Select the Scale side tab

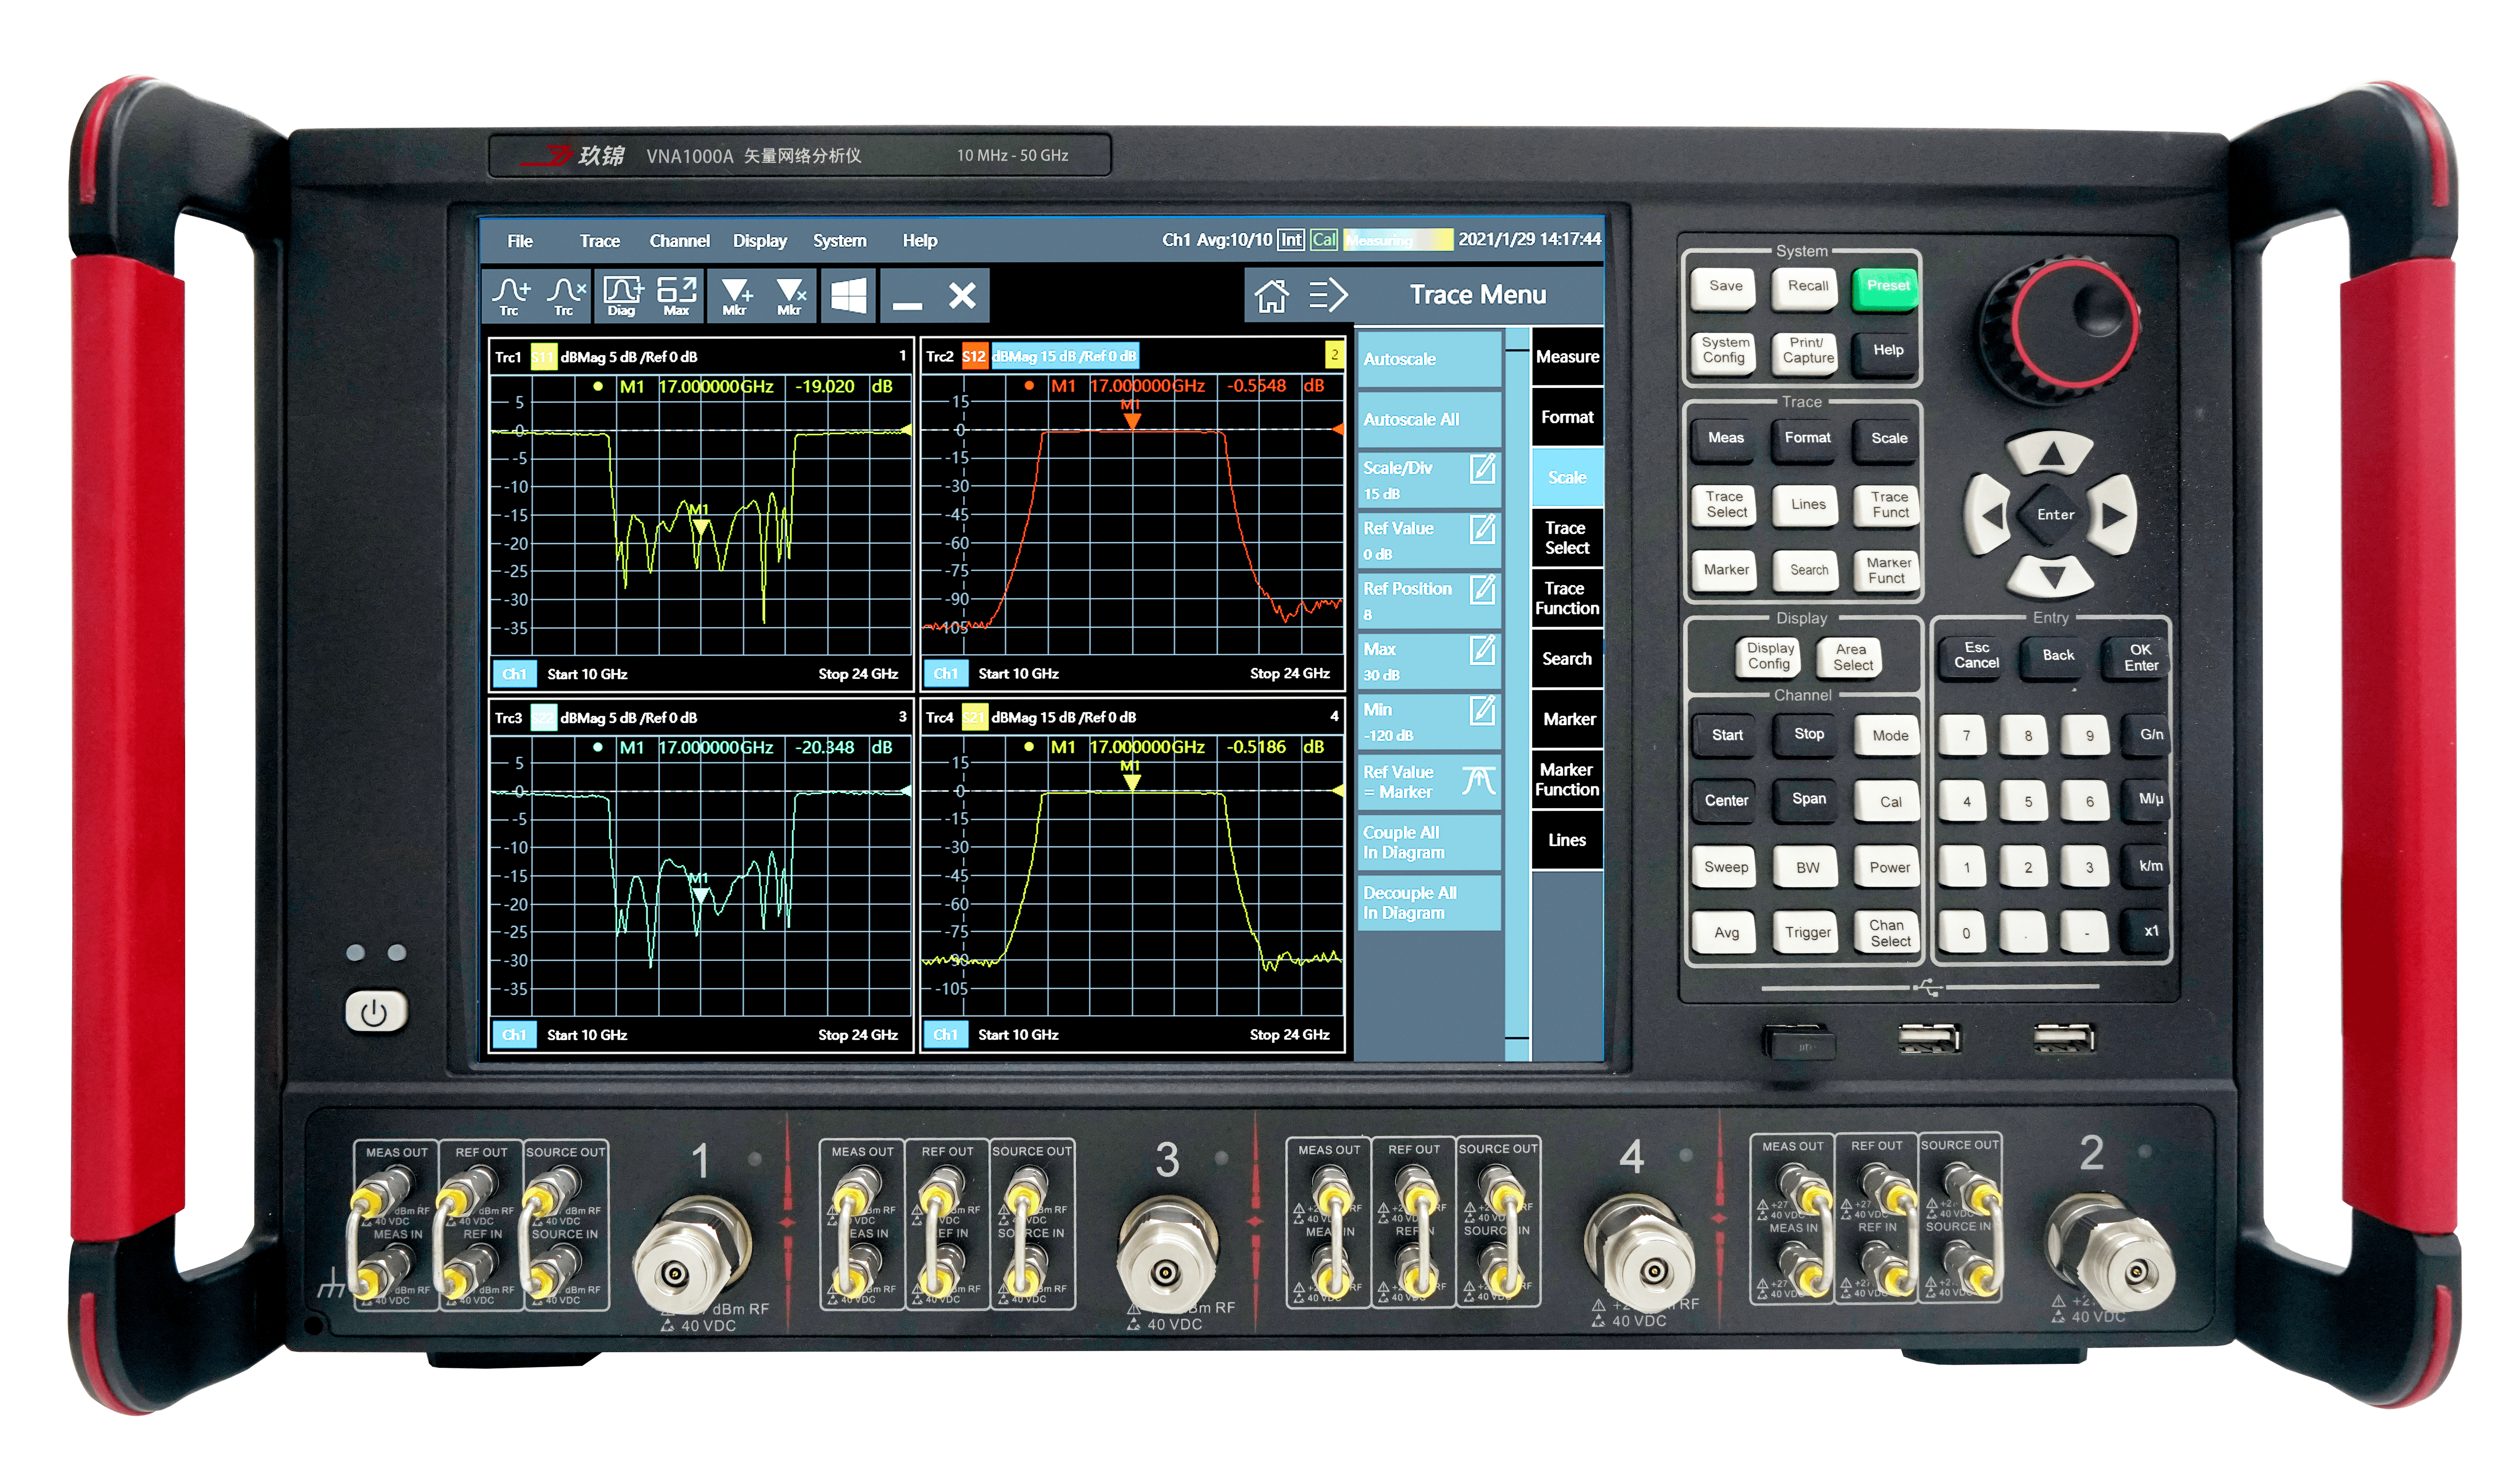coord(1567,478)
